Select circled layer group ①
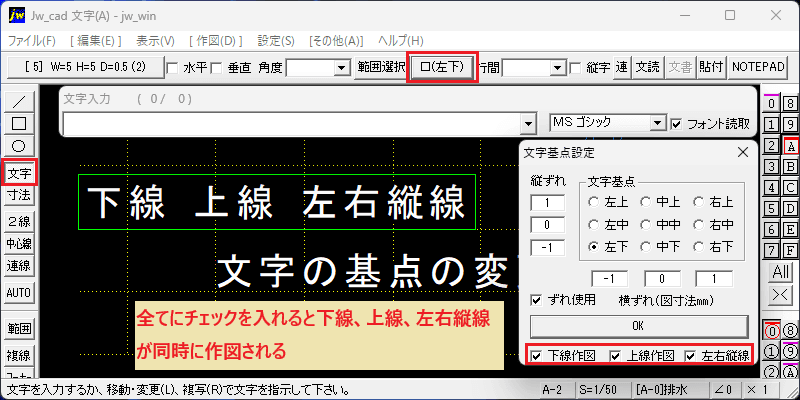Viewport: 800px width, 400px height. (x=772, y=352)
